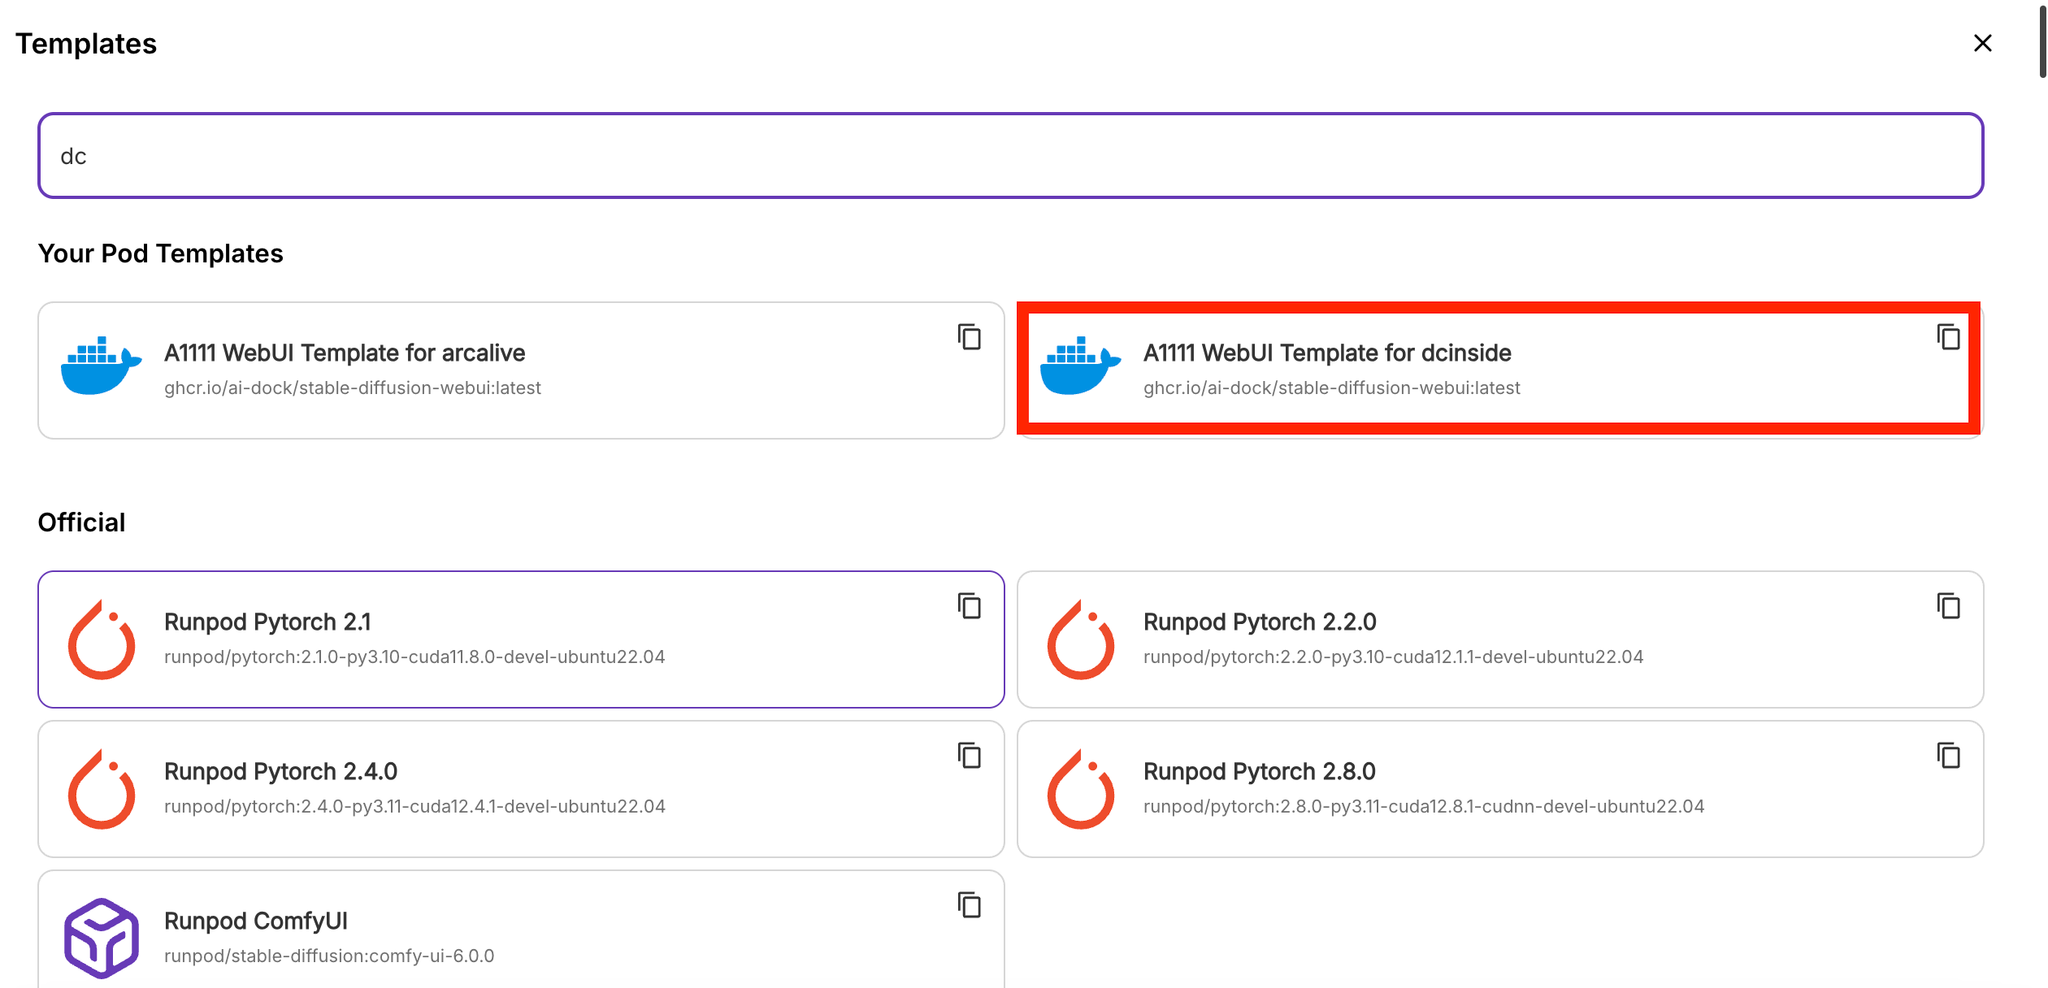Click the Docker whale icon for dcinside

[x=1080, y=366]
